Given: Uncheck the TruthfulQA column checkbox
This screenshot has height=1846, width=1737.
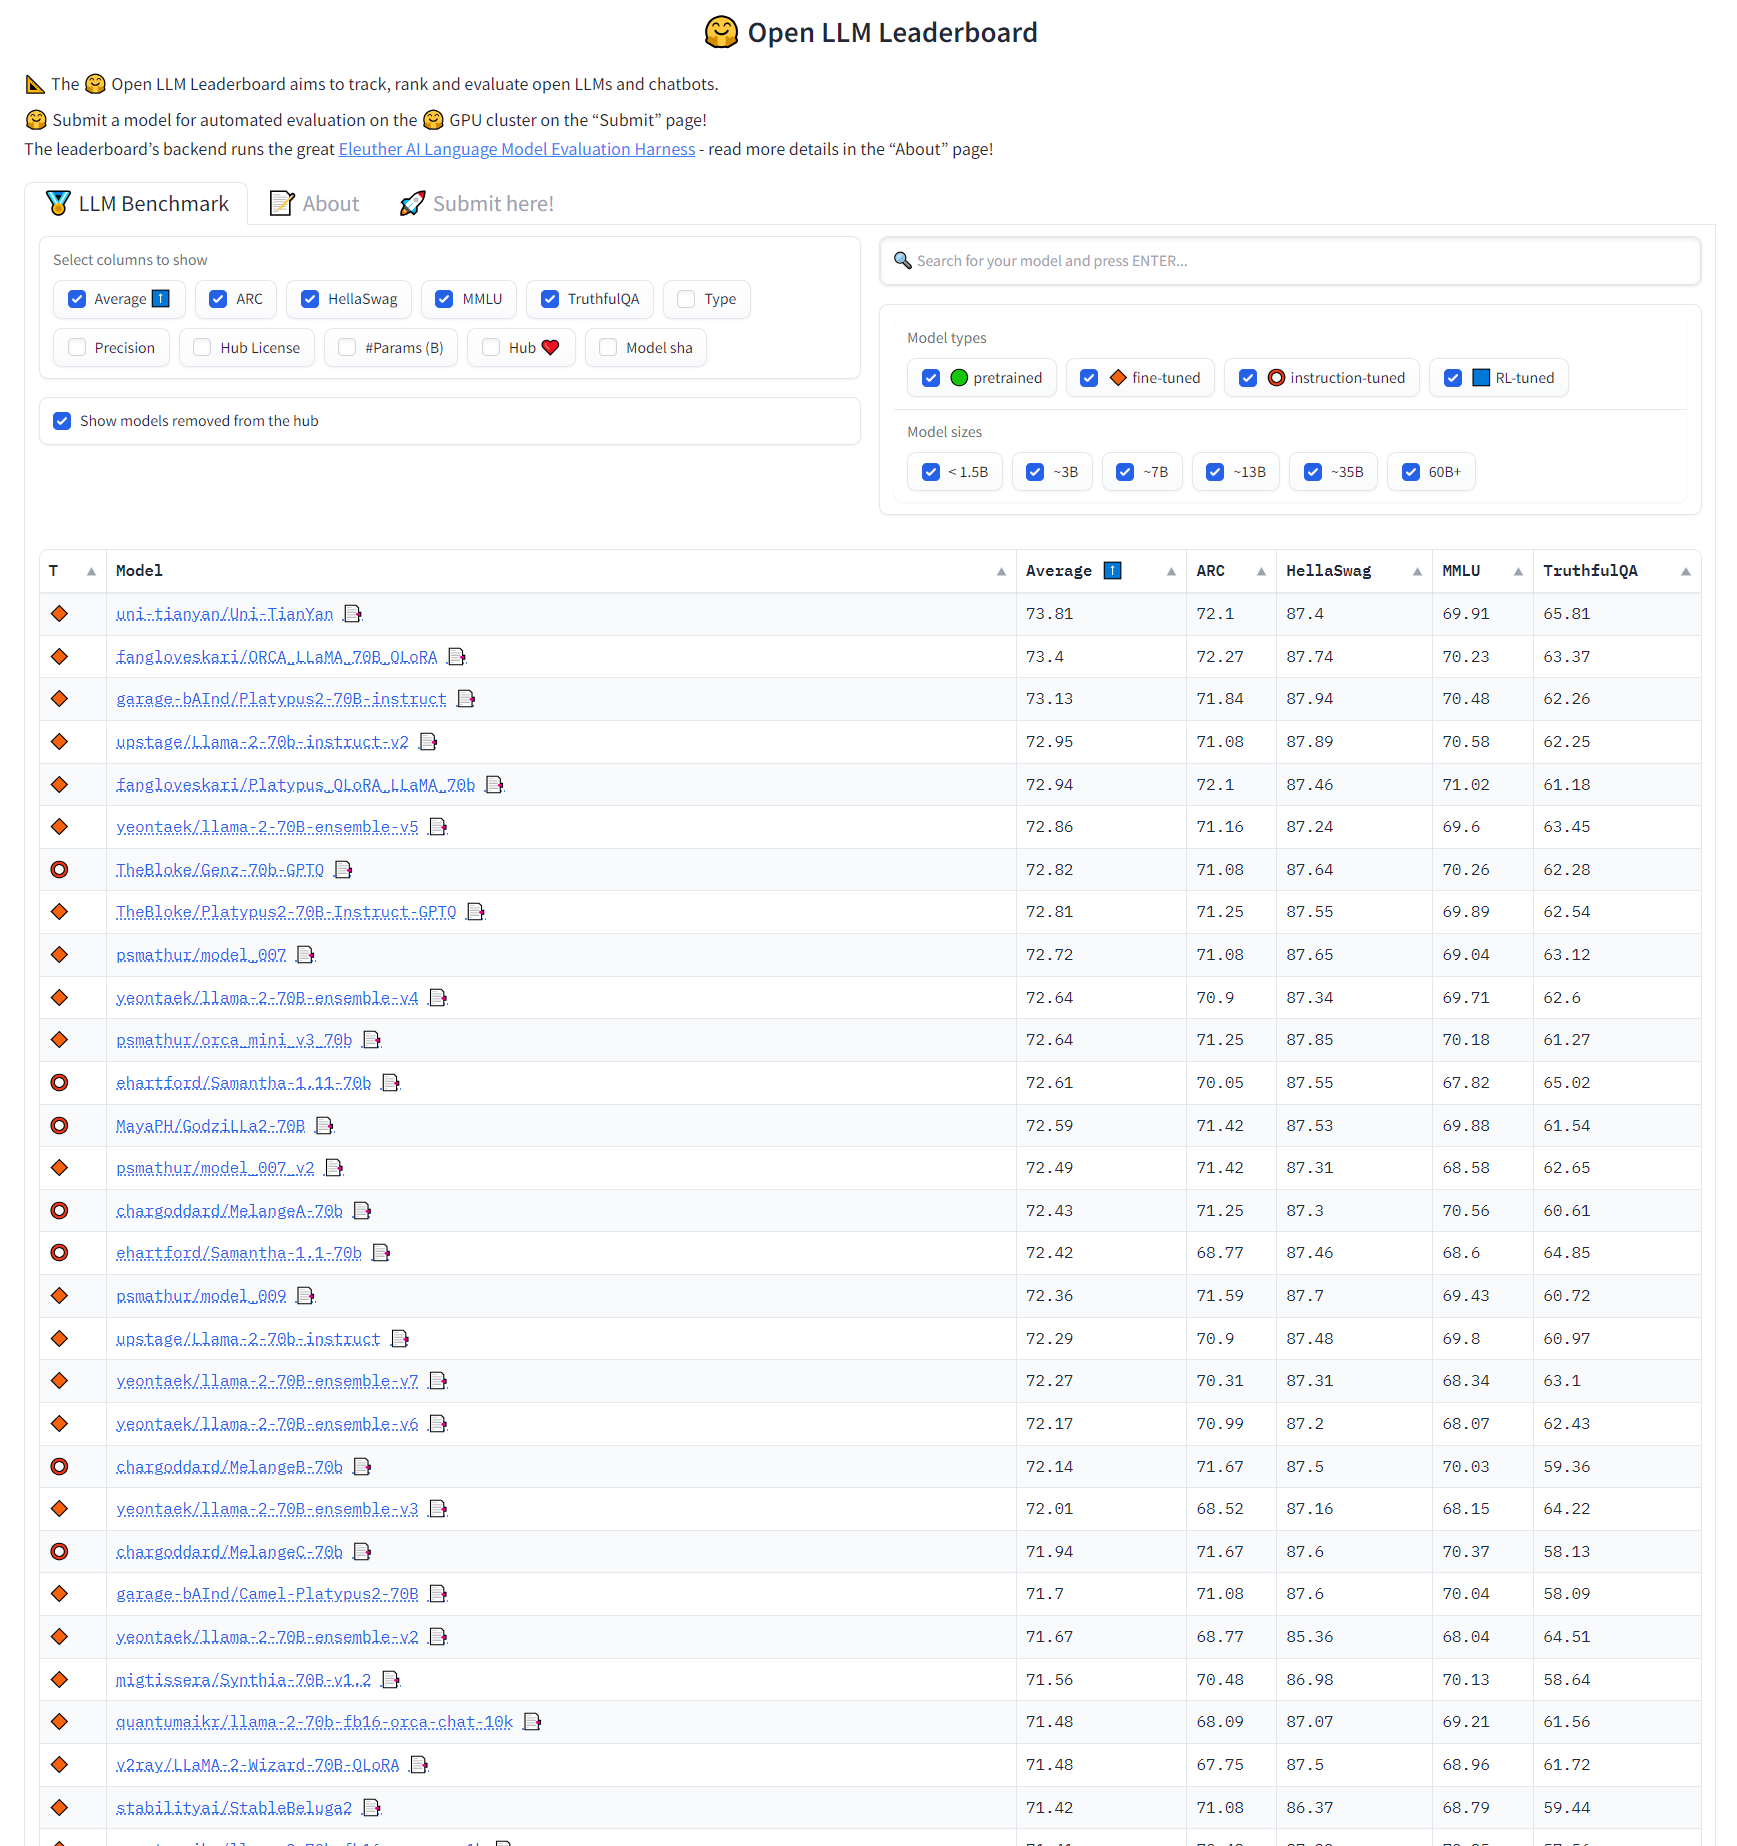Looking at the screenshot, I should pyautogui.click(x=550, y=299).
